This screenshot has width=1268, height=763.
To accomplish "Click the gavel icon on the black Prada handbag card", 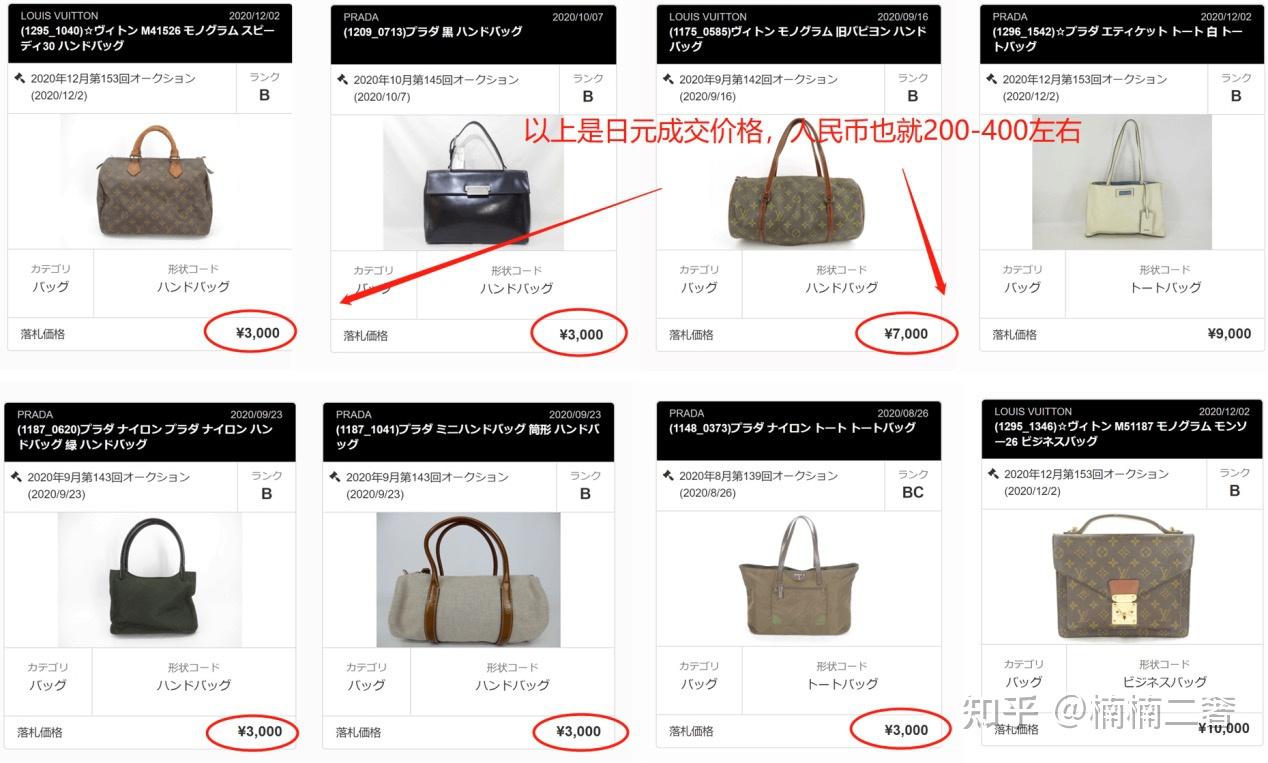I will (x=343, y=79).
